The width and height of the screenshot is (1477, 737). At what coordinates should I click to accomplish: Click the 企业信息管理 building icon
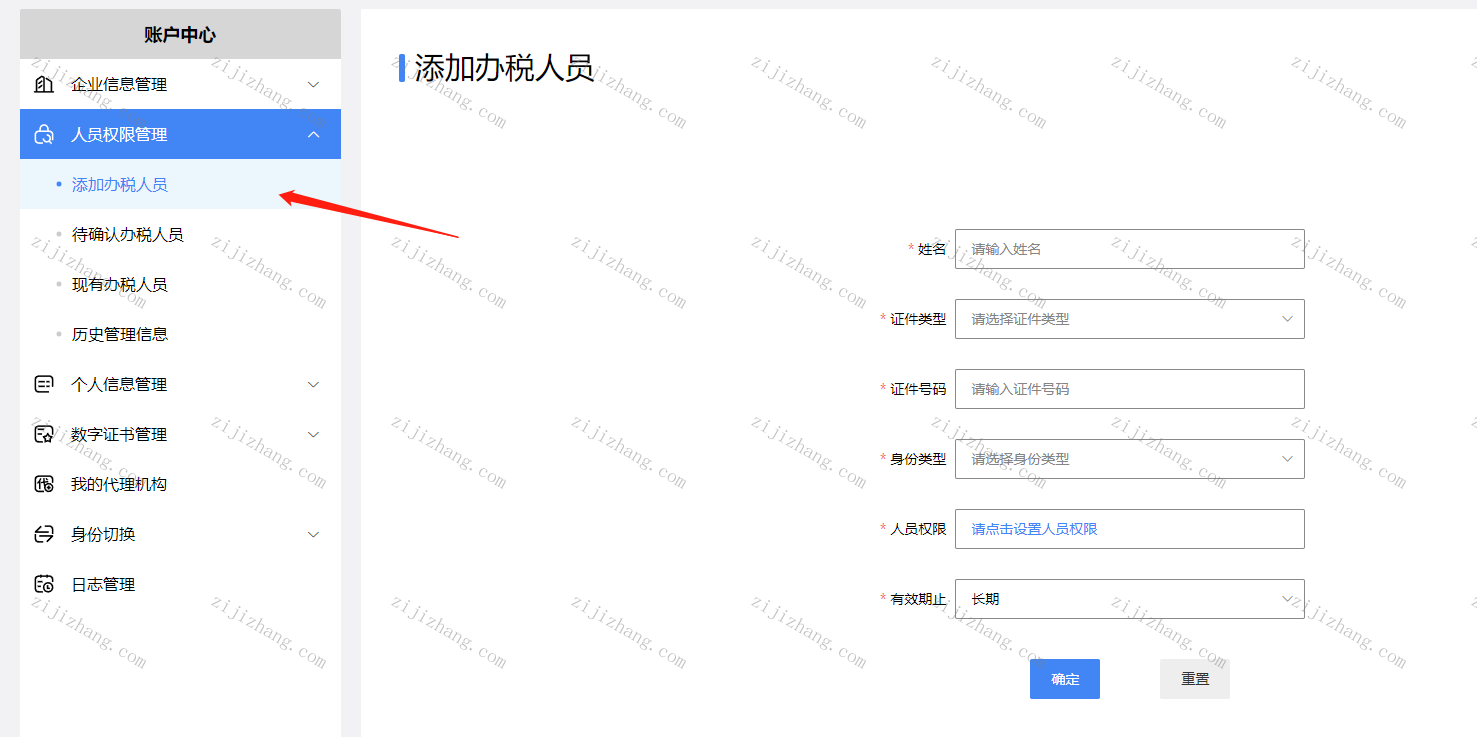(x=44, y=85)
